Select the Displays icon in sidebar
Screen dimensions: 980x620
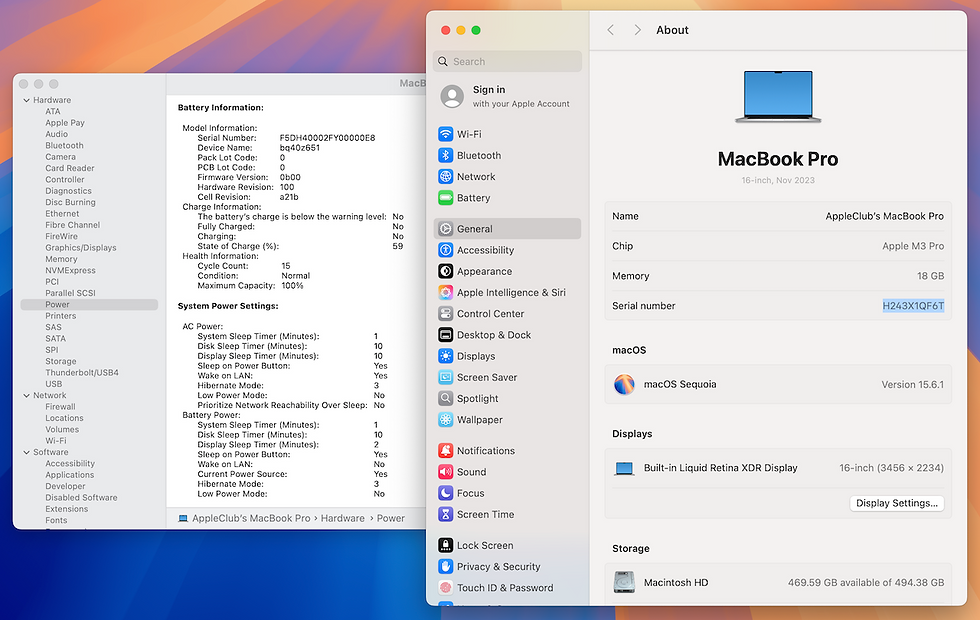point(445,356)
